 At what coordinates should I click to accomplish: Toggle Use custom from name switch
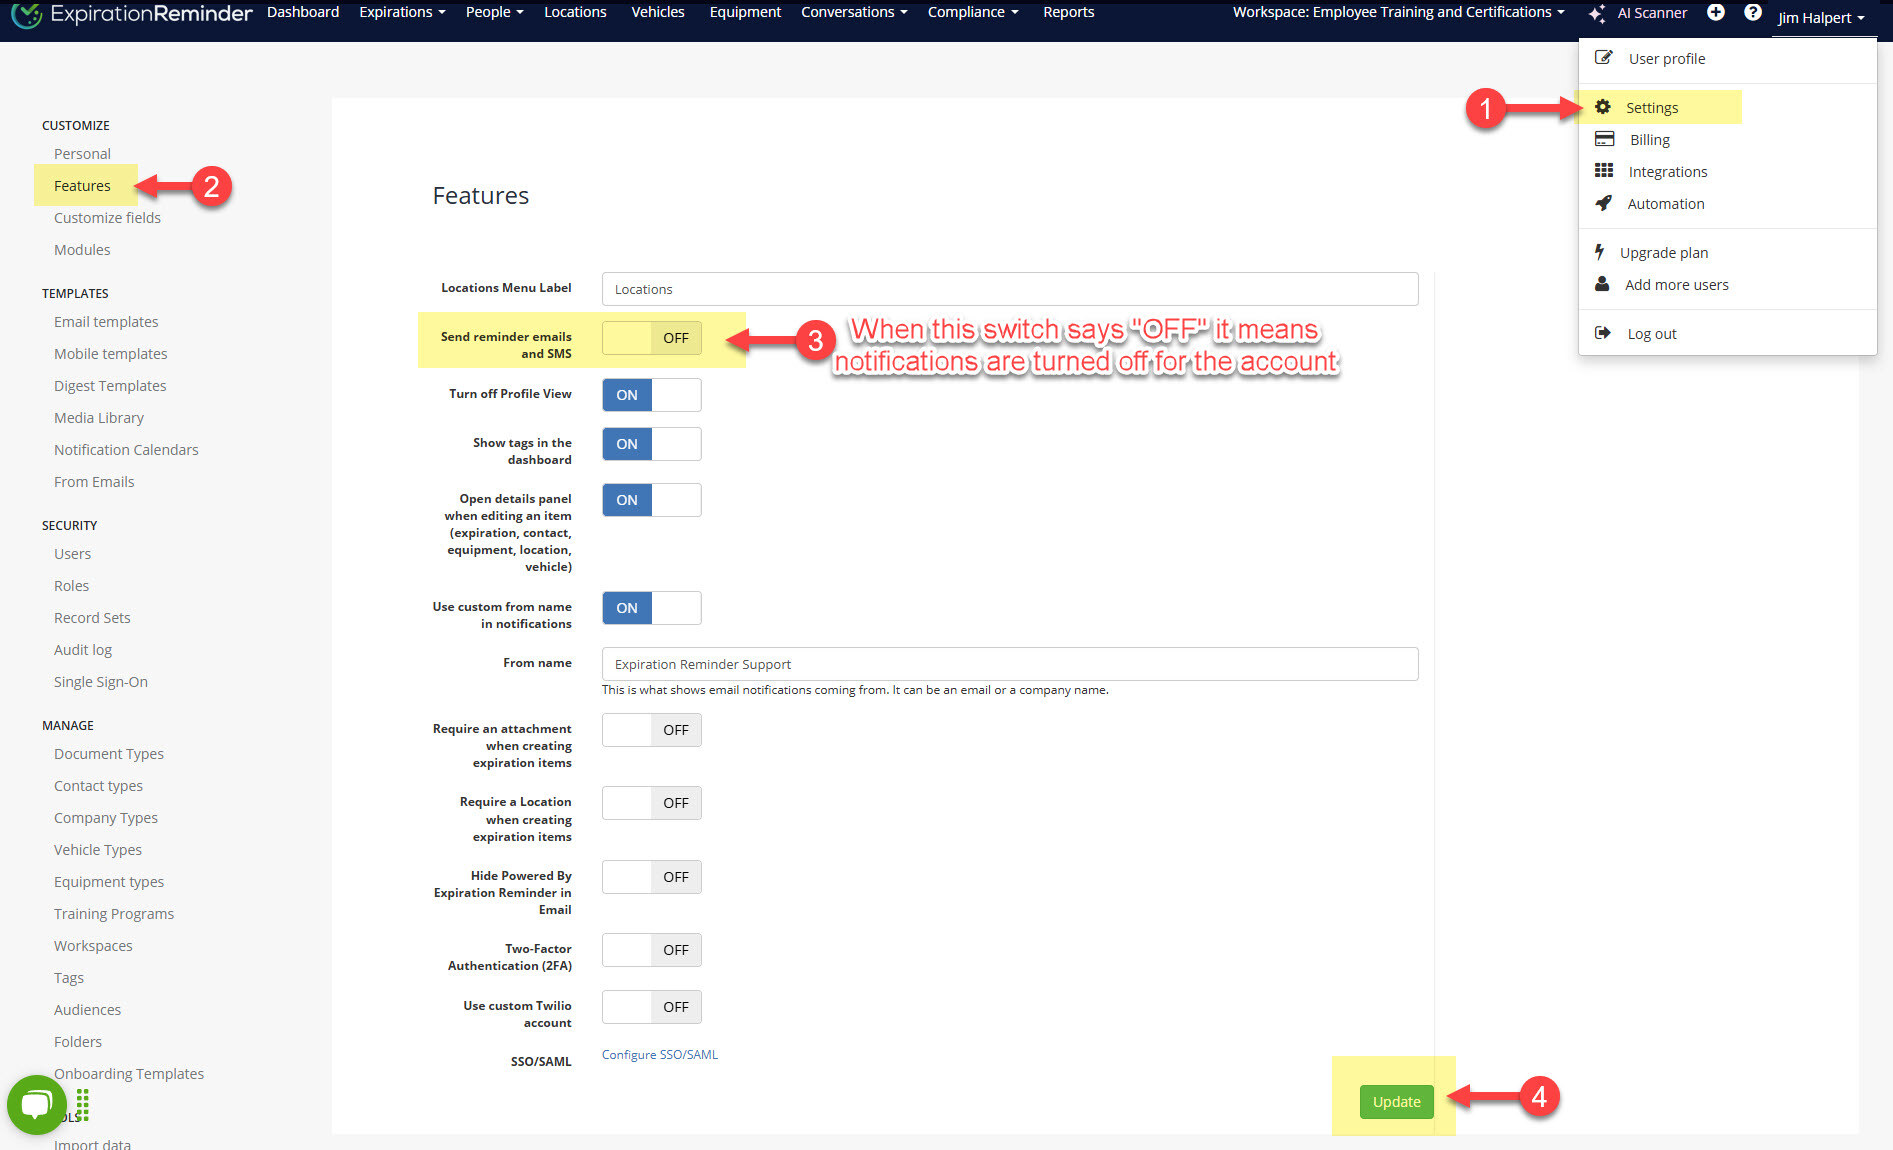(x=652, y=608)
